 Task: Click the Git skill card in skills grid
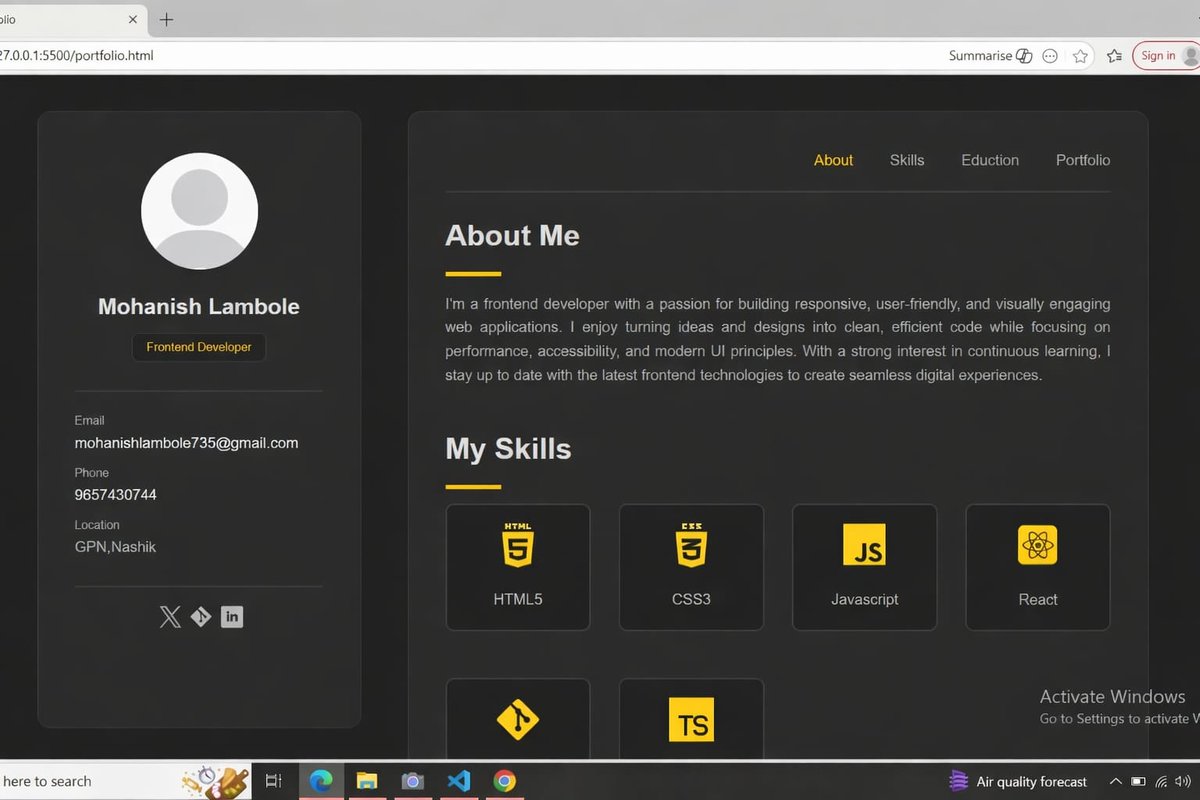(x=518, y=719)
